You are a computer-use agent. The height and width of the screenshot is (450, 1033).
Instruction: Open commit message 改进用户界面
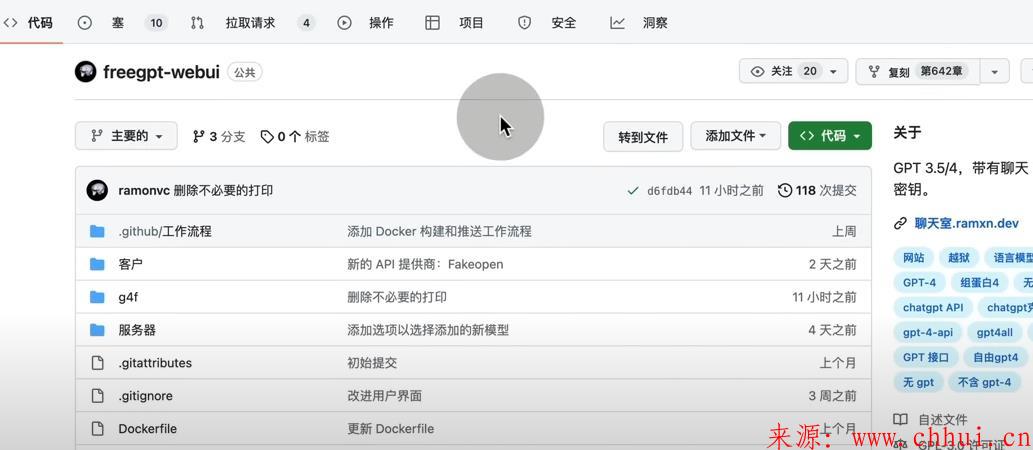385,396
